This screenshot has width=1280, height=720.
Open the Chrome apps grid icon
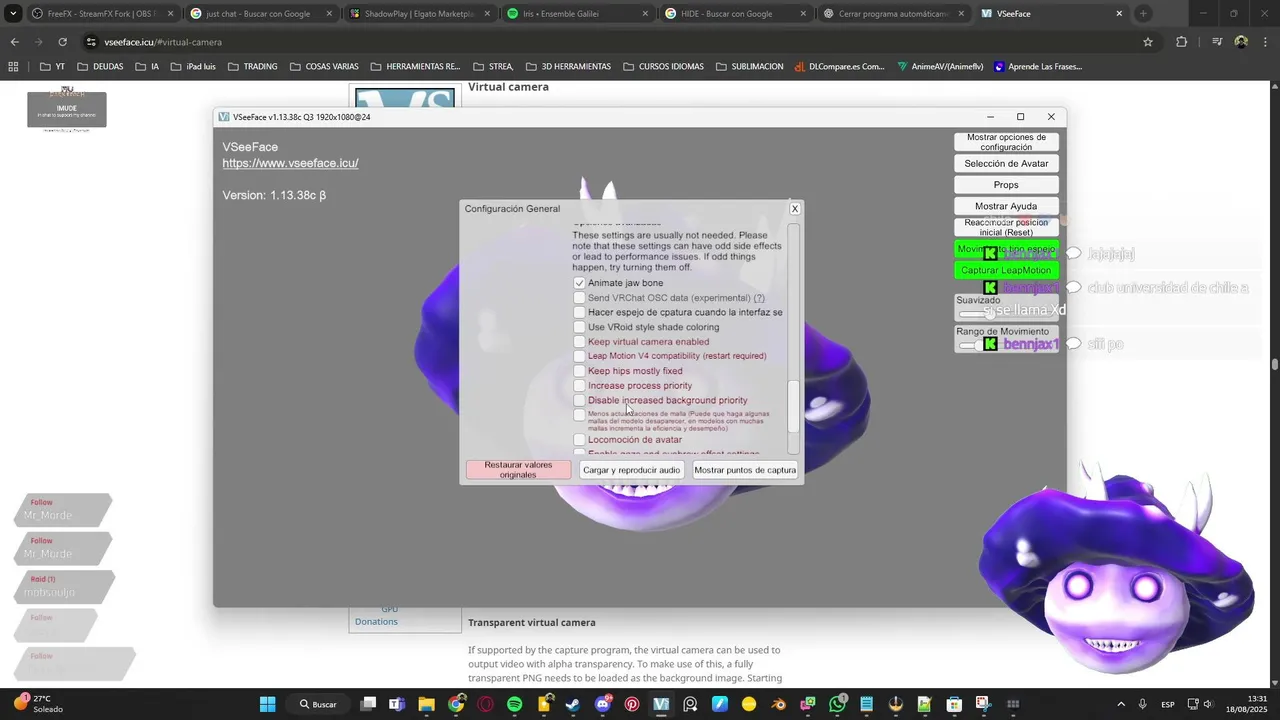(x=13, y=67)
